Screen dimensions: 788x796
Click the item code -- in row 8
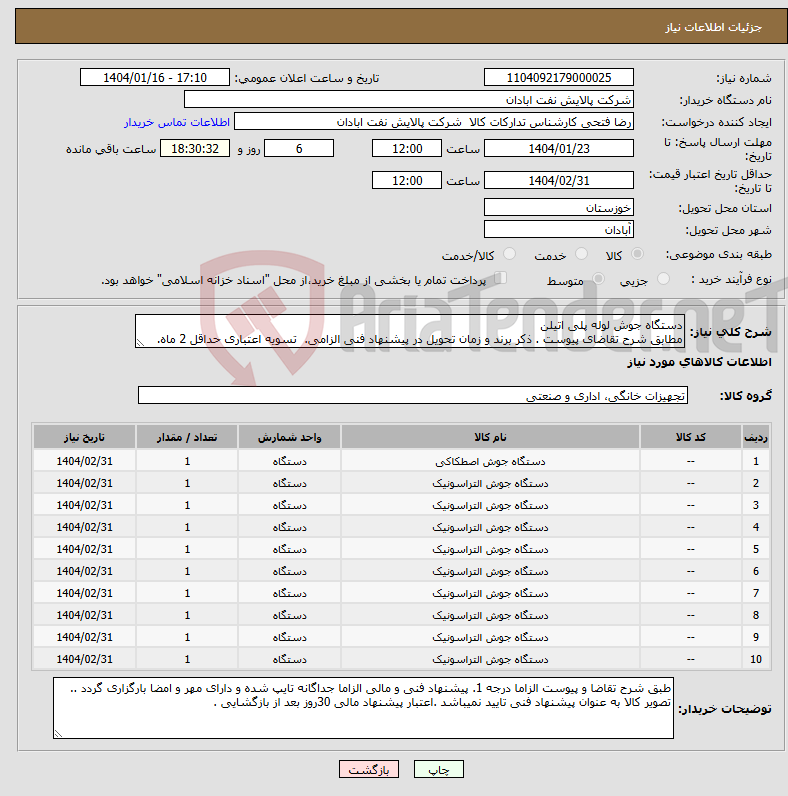[x=691, y=615]
